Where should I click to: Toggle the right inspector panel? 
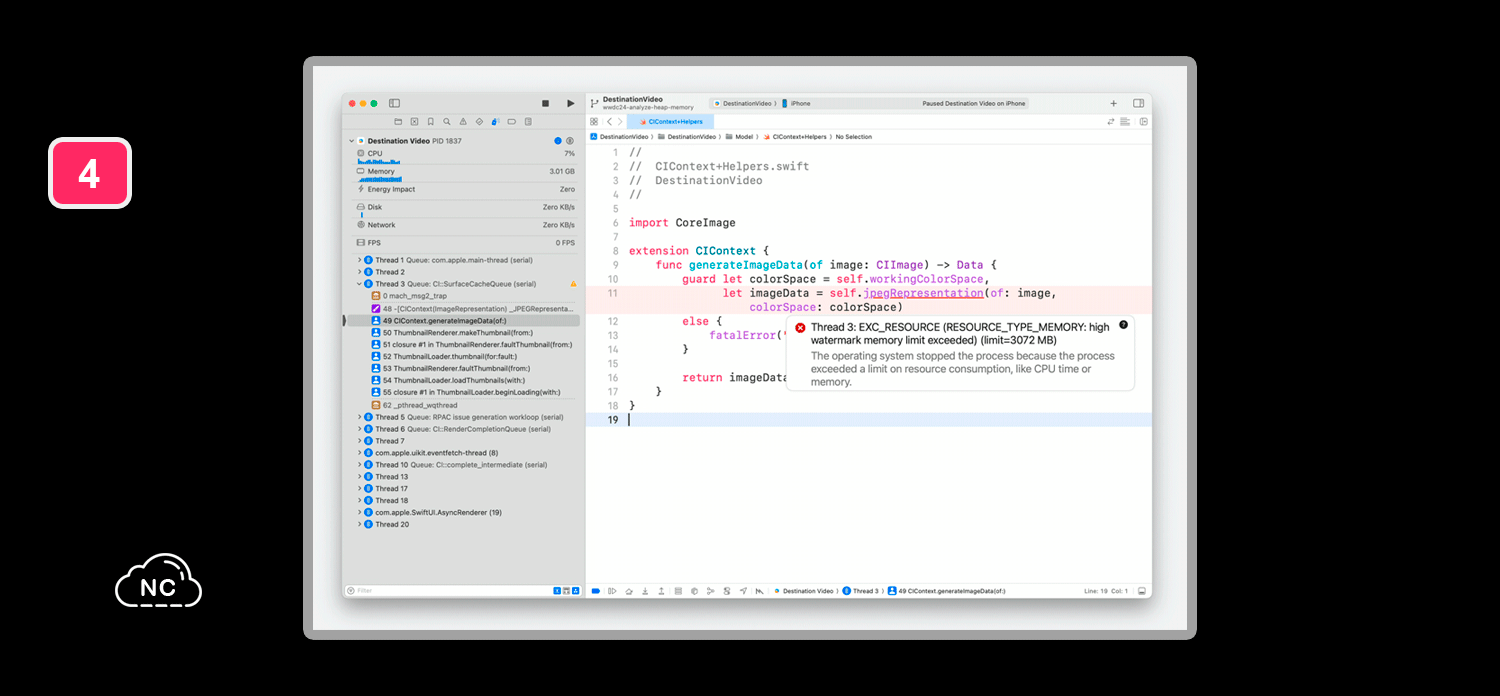click(1138, 103)
